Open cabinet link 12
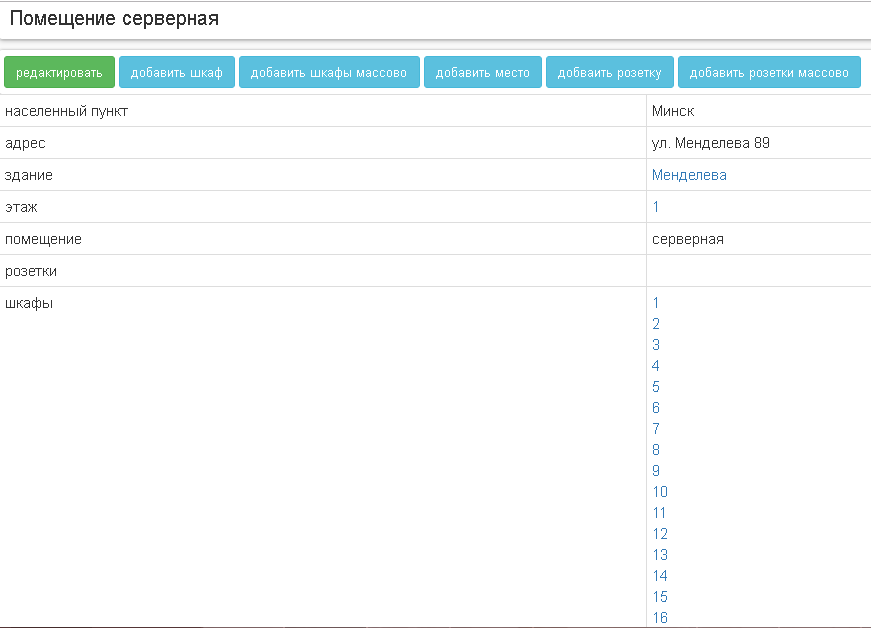Viewport: 871px width, 628px height. [x=660, y=534]
